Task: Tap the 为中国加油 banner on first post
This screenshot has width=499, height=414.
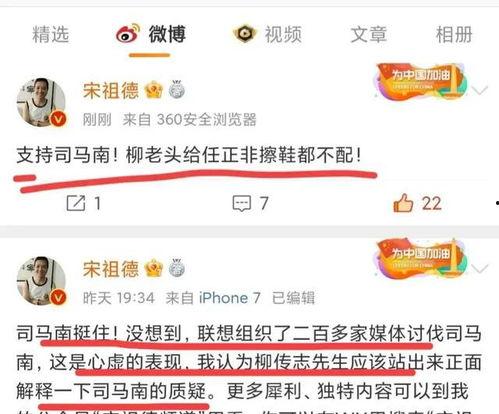Action: point(420,81)
